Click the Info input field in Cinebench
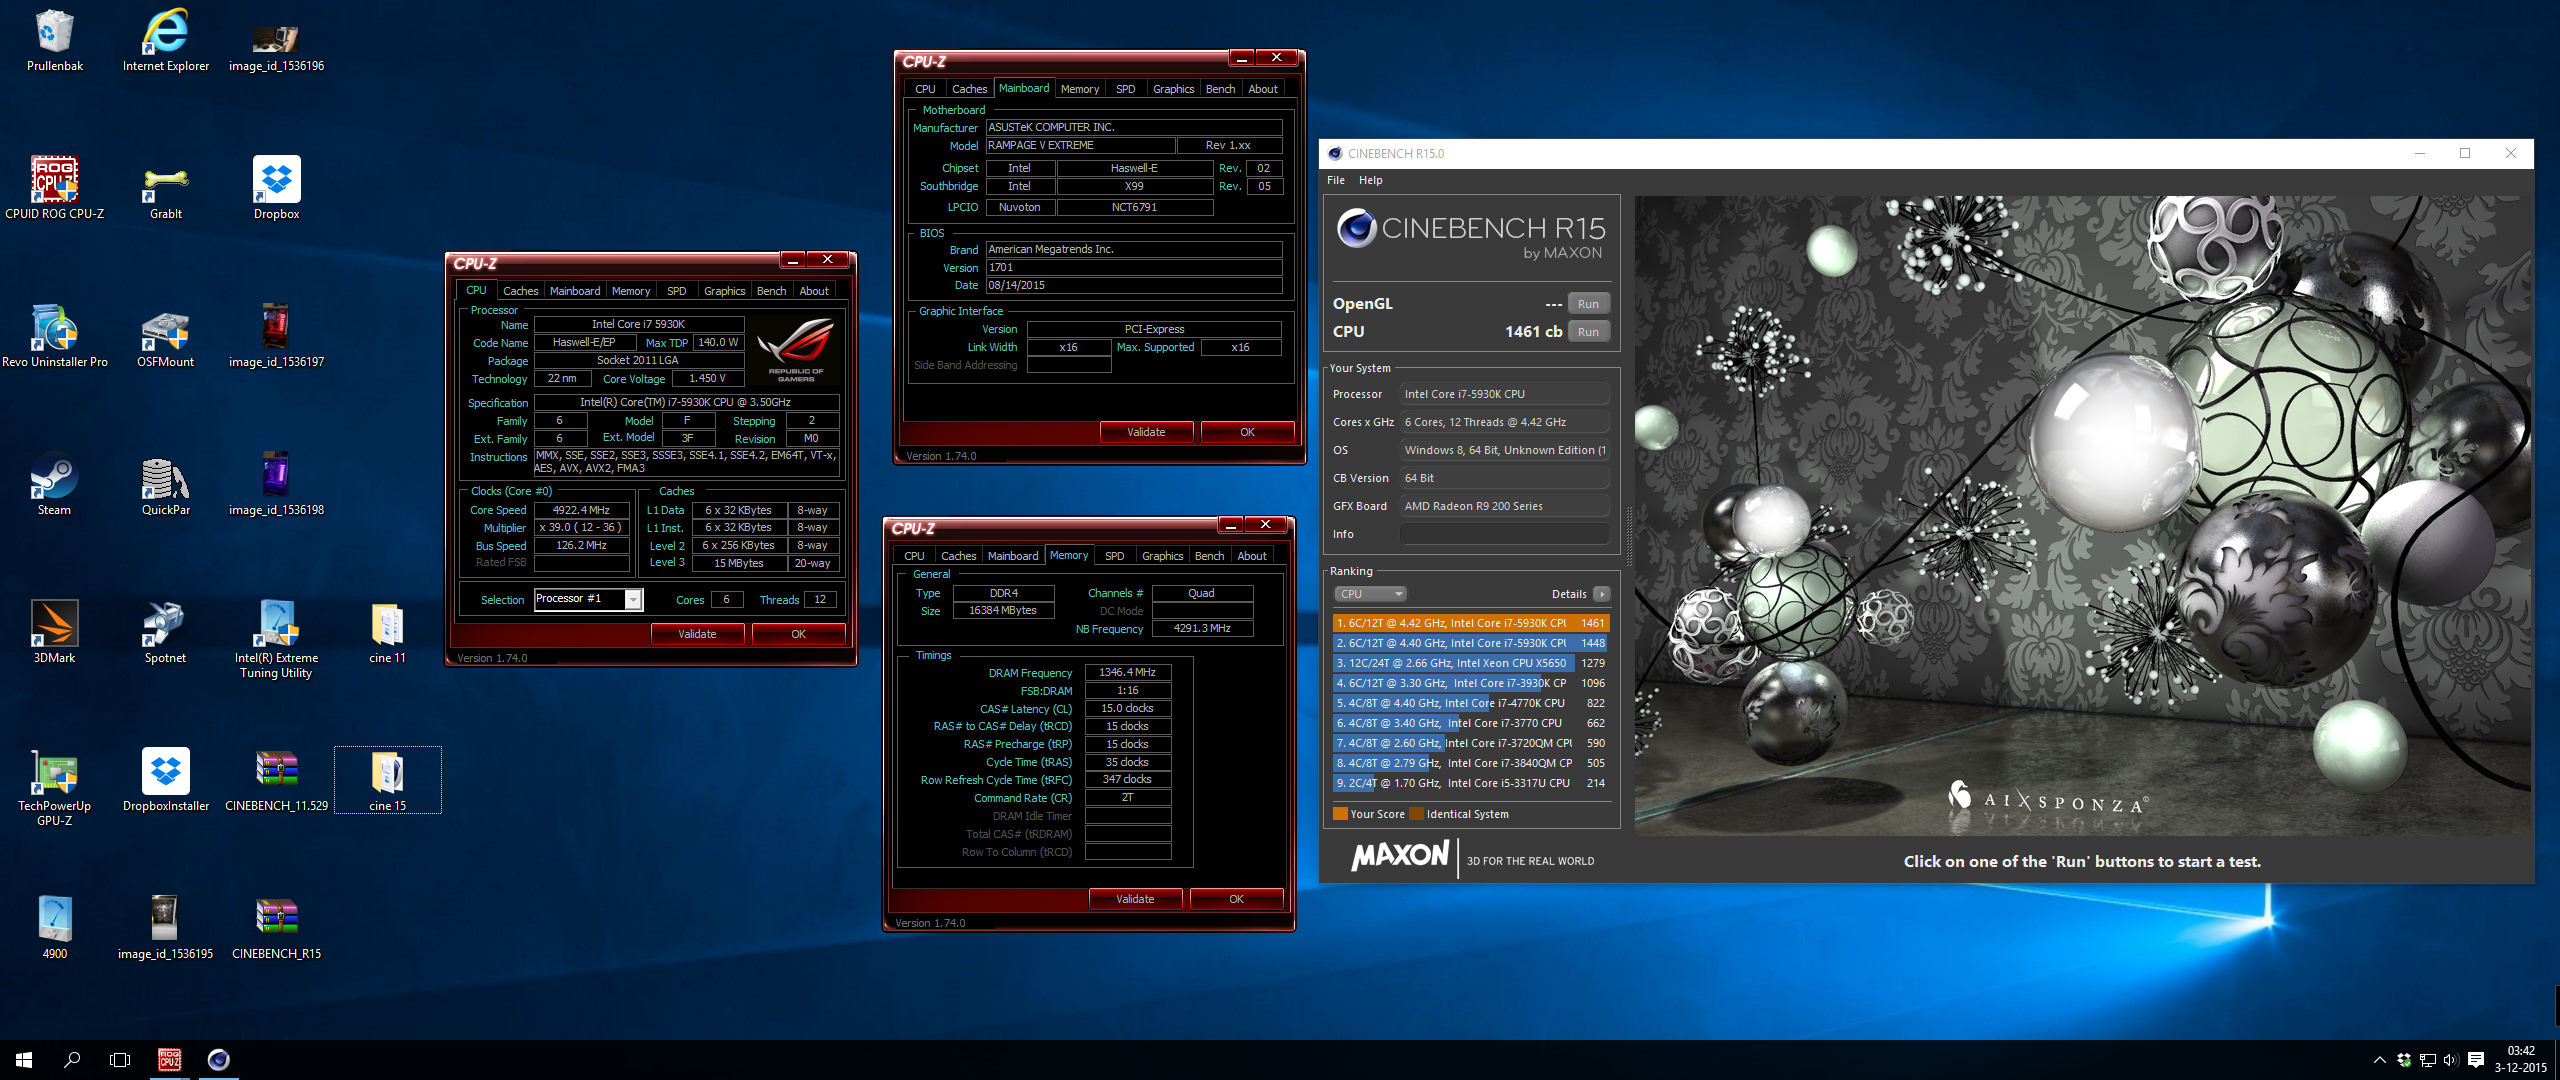The width and height of the screenshot is (2560, 1080). (x=1505, y=534)
